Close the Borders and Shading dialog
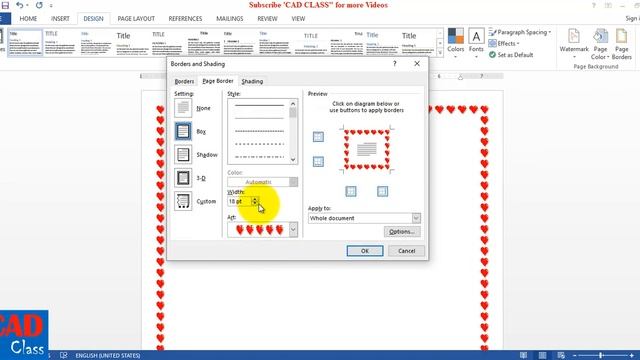Viewport: 640px width, 360px height. point(417,64)
